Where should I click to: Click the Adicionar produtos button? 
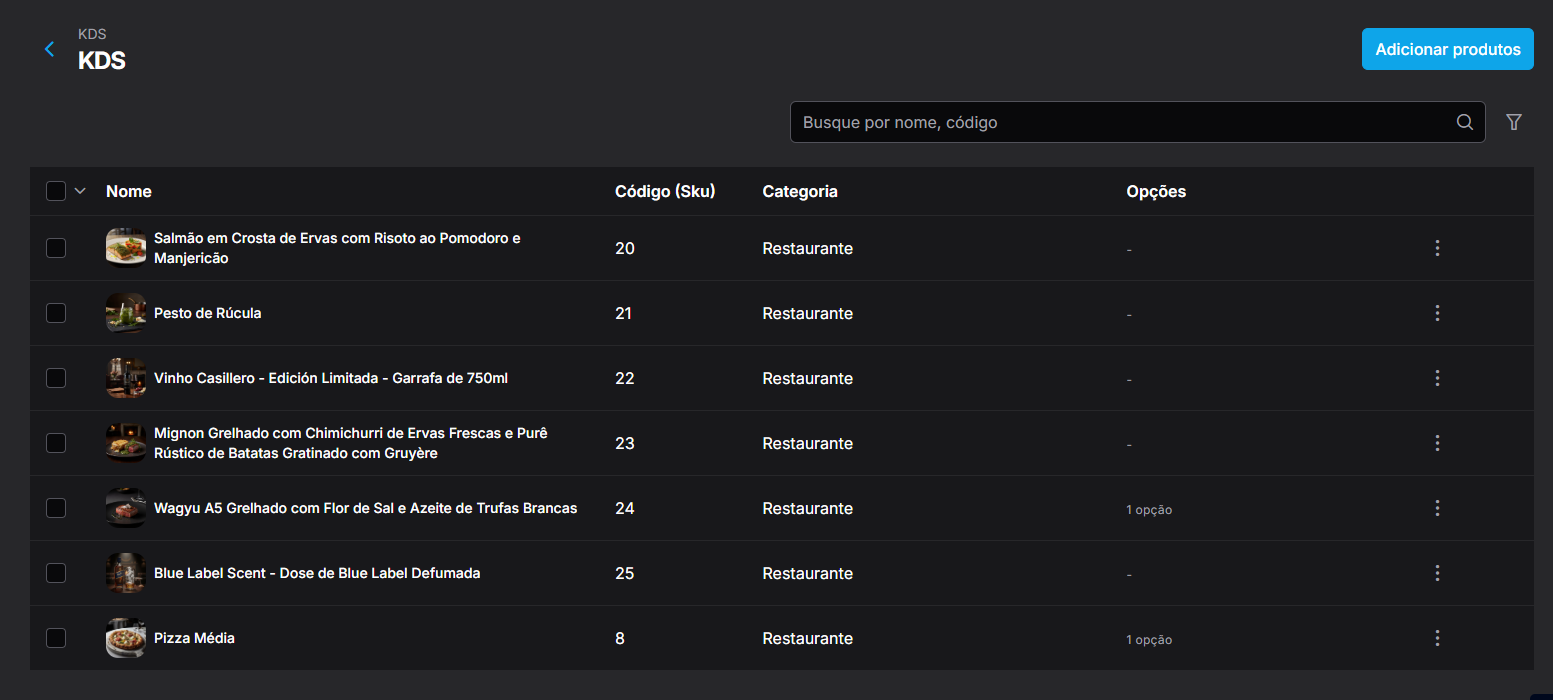pos(1447,49)
